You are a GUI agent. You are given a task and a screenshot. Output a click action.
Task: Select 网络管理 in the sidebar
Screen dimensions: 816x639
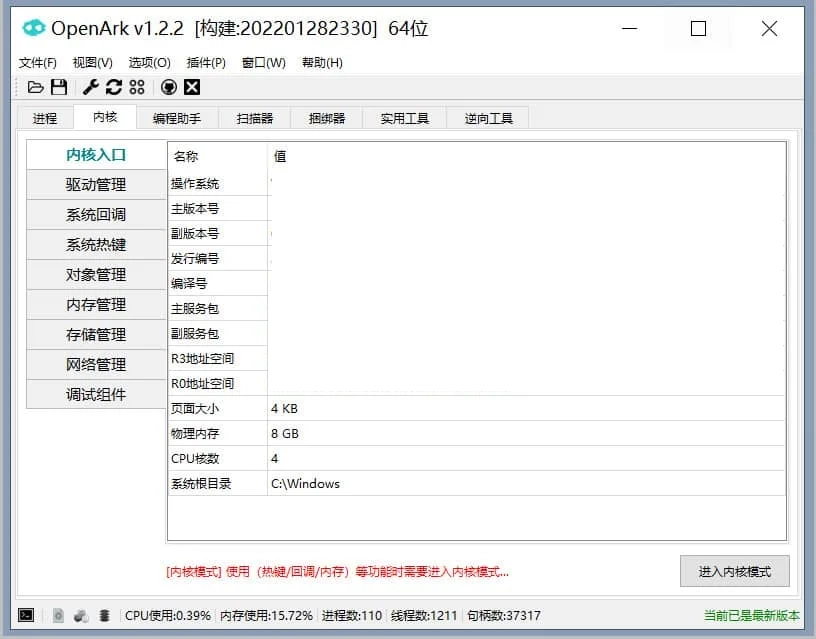(96, 364)
